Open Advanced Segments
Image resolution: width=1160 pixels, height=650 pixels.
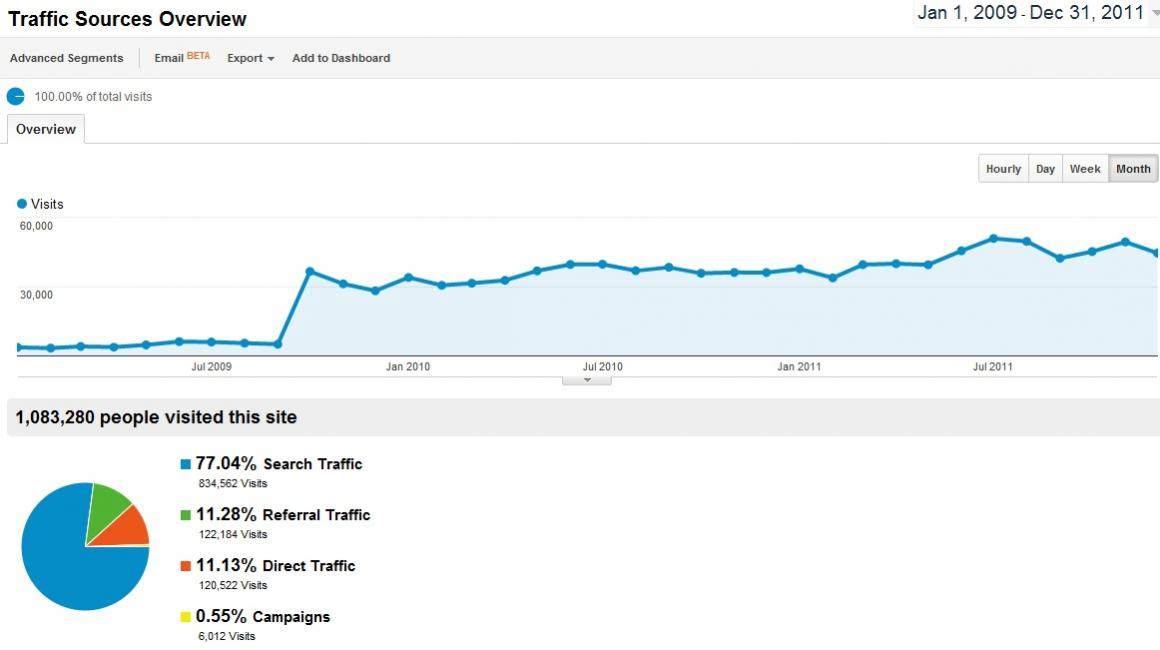tap(67, 58)
